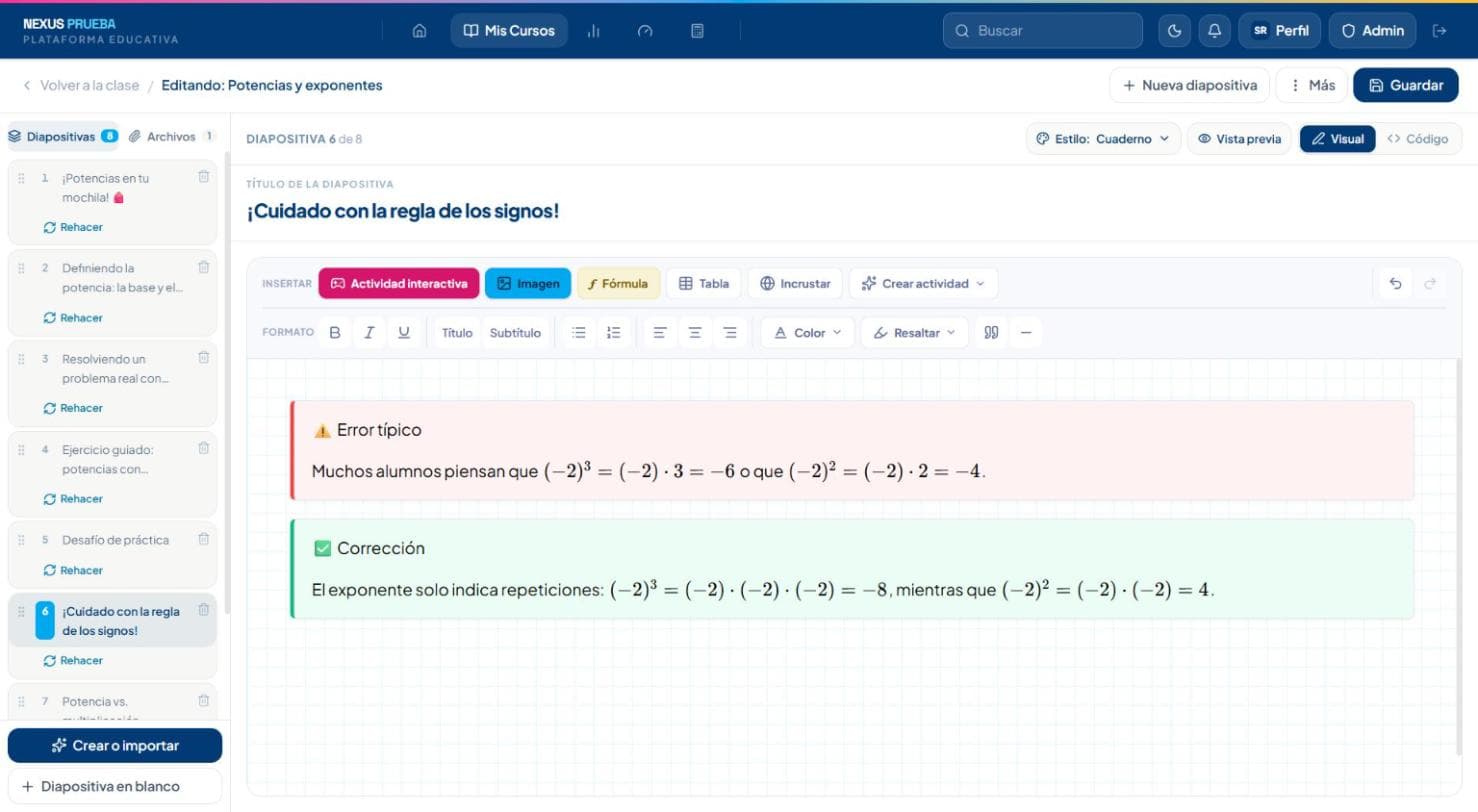Switch to Visual editing mode

(1338, 139)
